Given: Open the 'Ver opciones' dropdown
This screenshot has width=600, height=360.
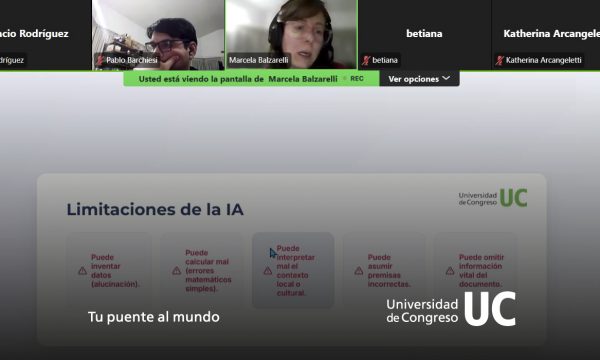Looking at the screenshot, I should (x=419, y=79).
